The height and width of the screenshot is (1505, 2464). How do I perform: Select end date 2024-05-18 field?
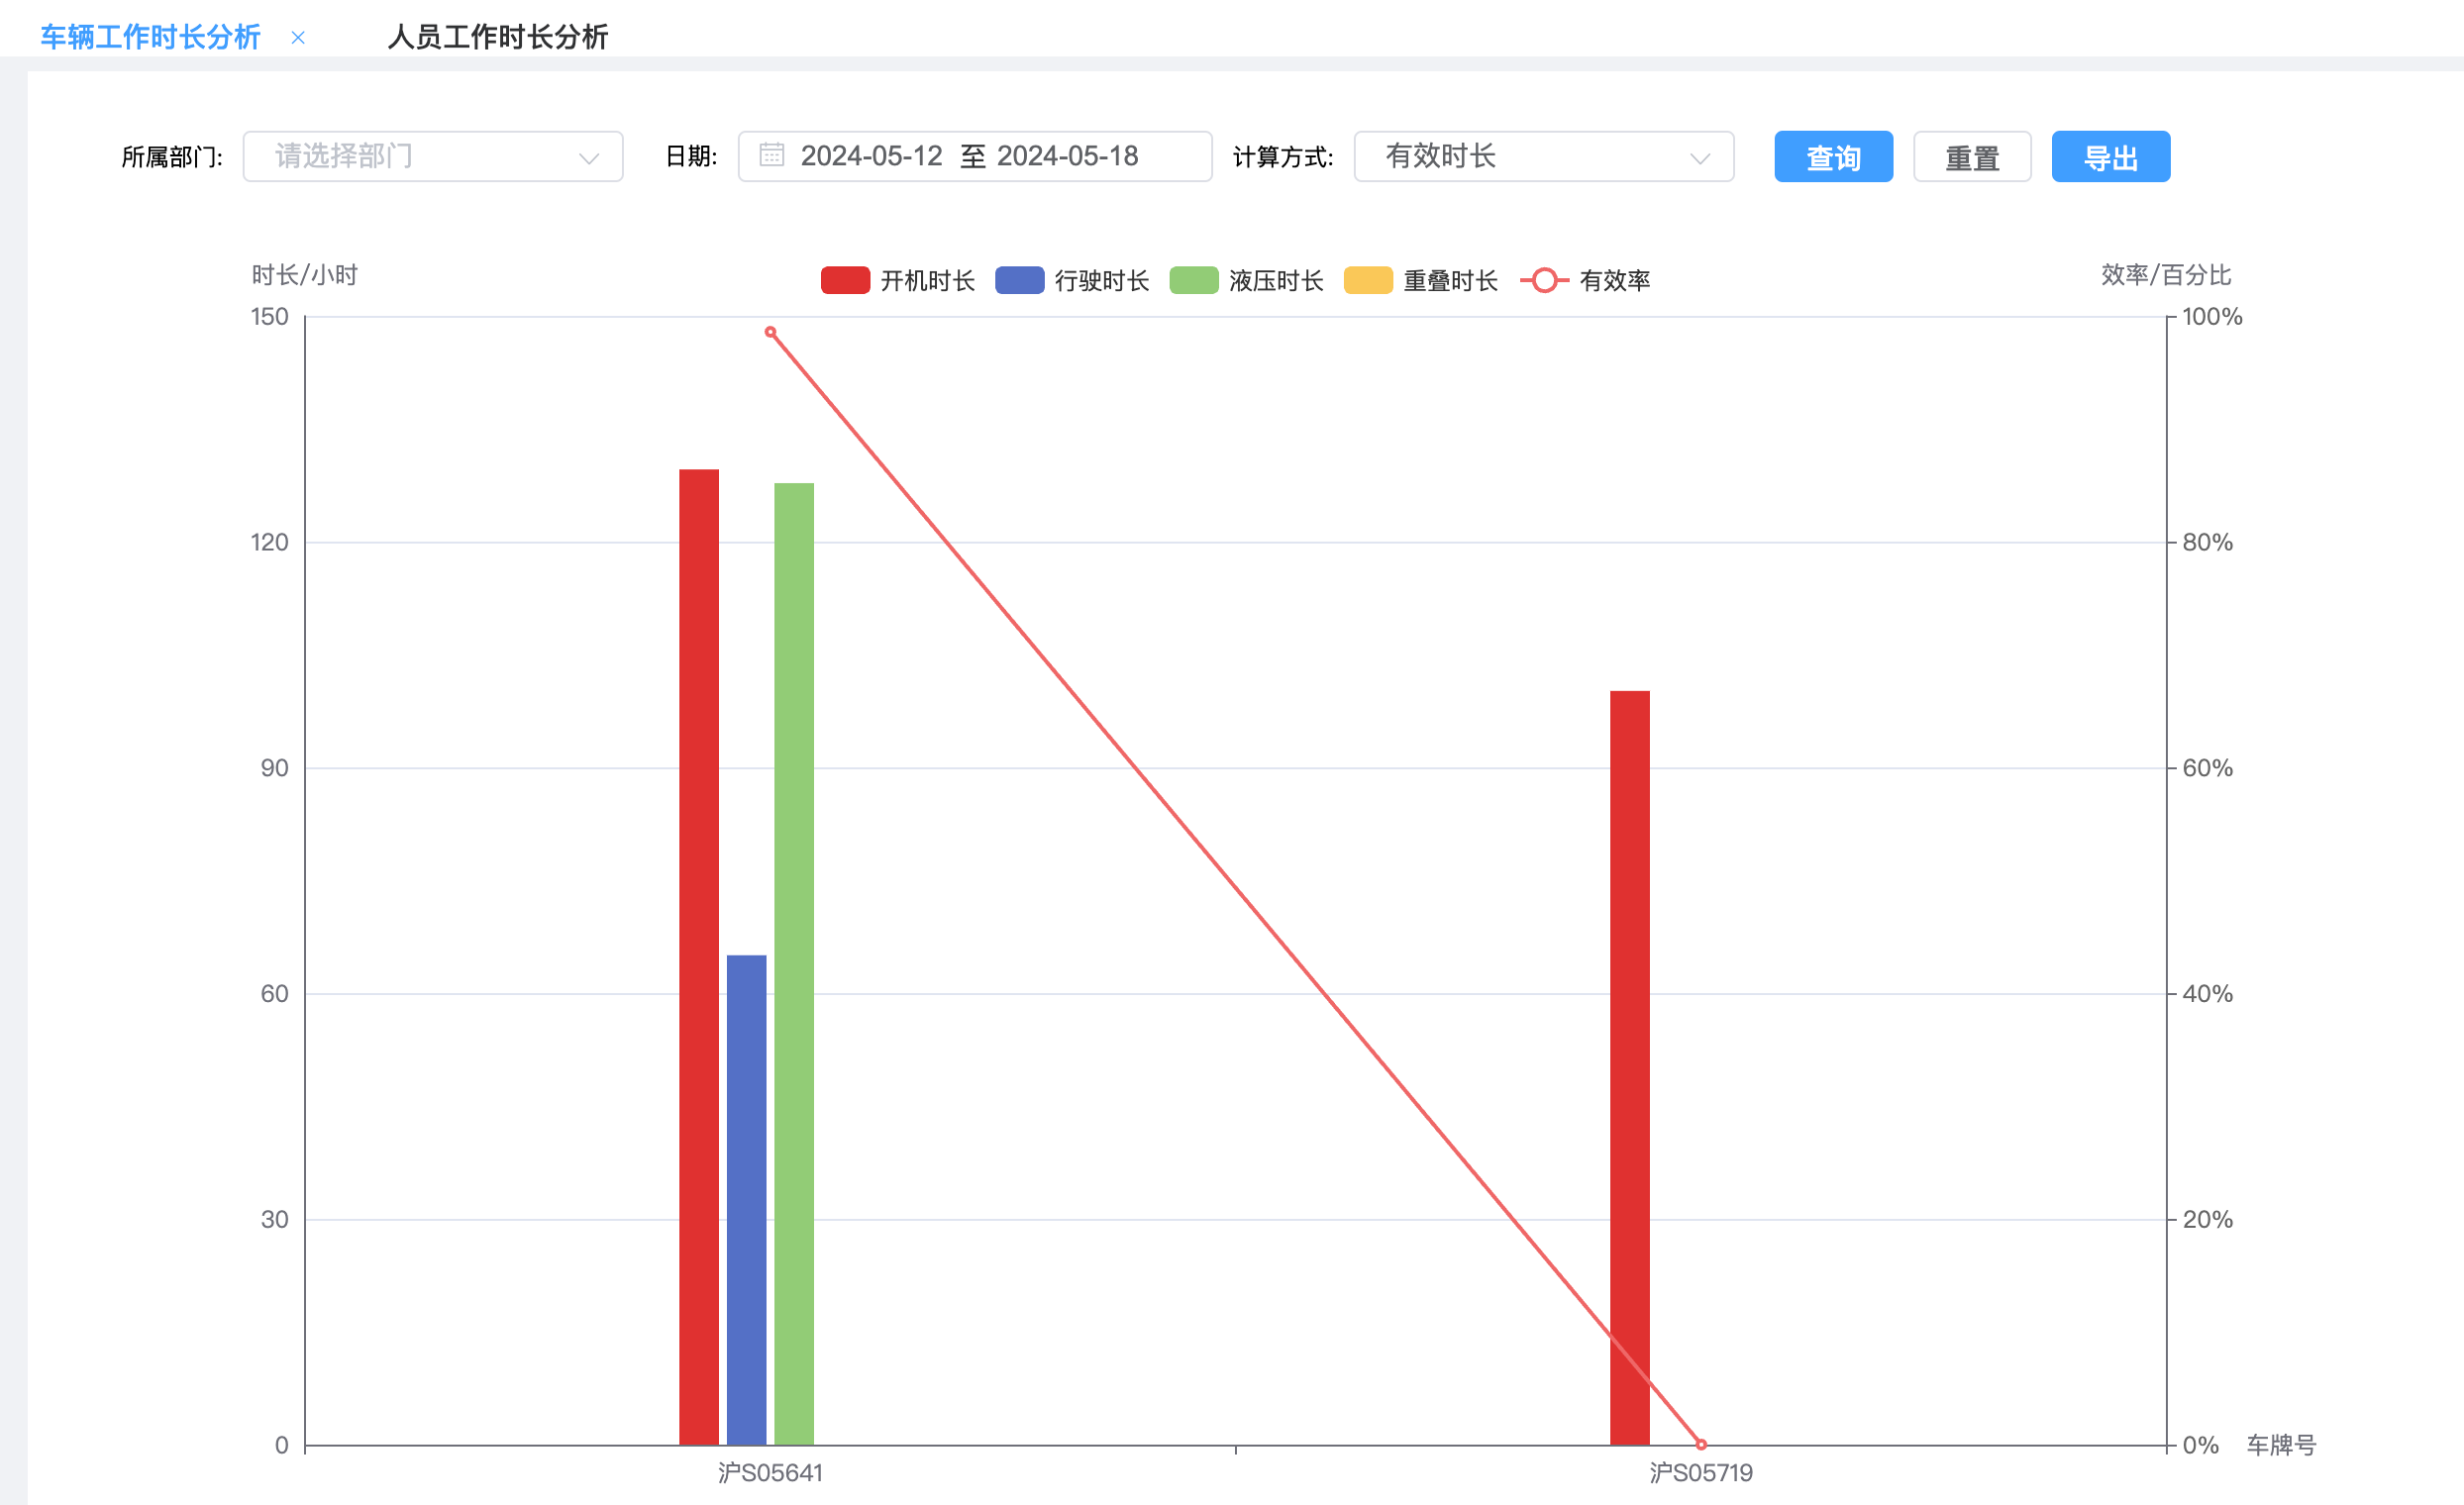tap(1067, 156)
